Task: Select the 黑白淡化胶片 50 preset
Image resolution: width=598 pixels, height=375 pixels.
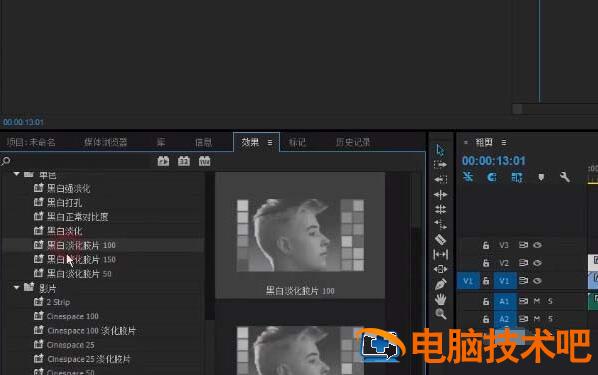Action: point(79,274)
